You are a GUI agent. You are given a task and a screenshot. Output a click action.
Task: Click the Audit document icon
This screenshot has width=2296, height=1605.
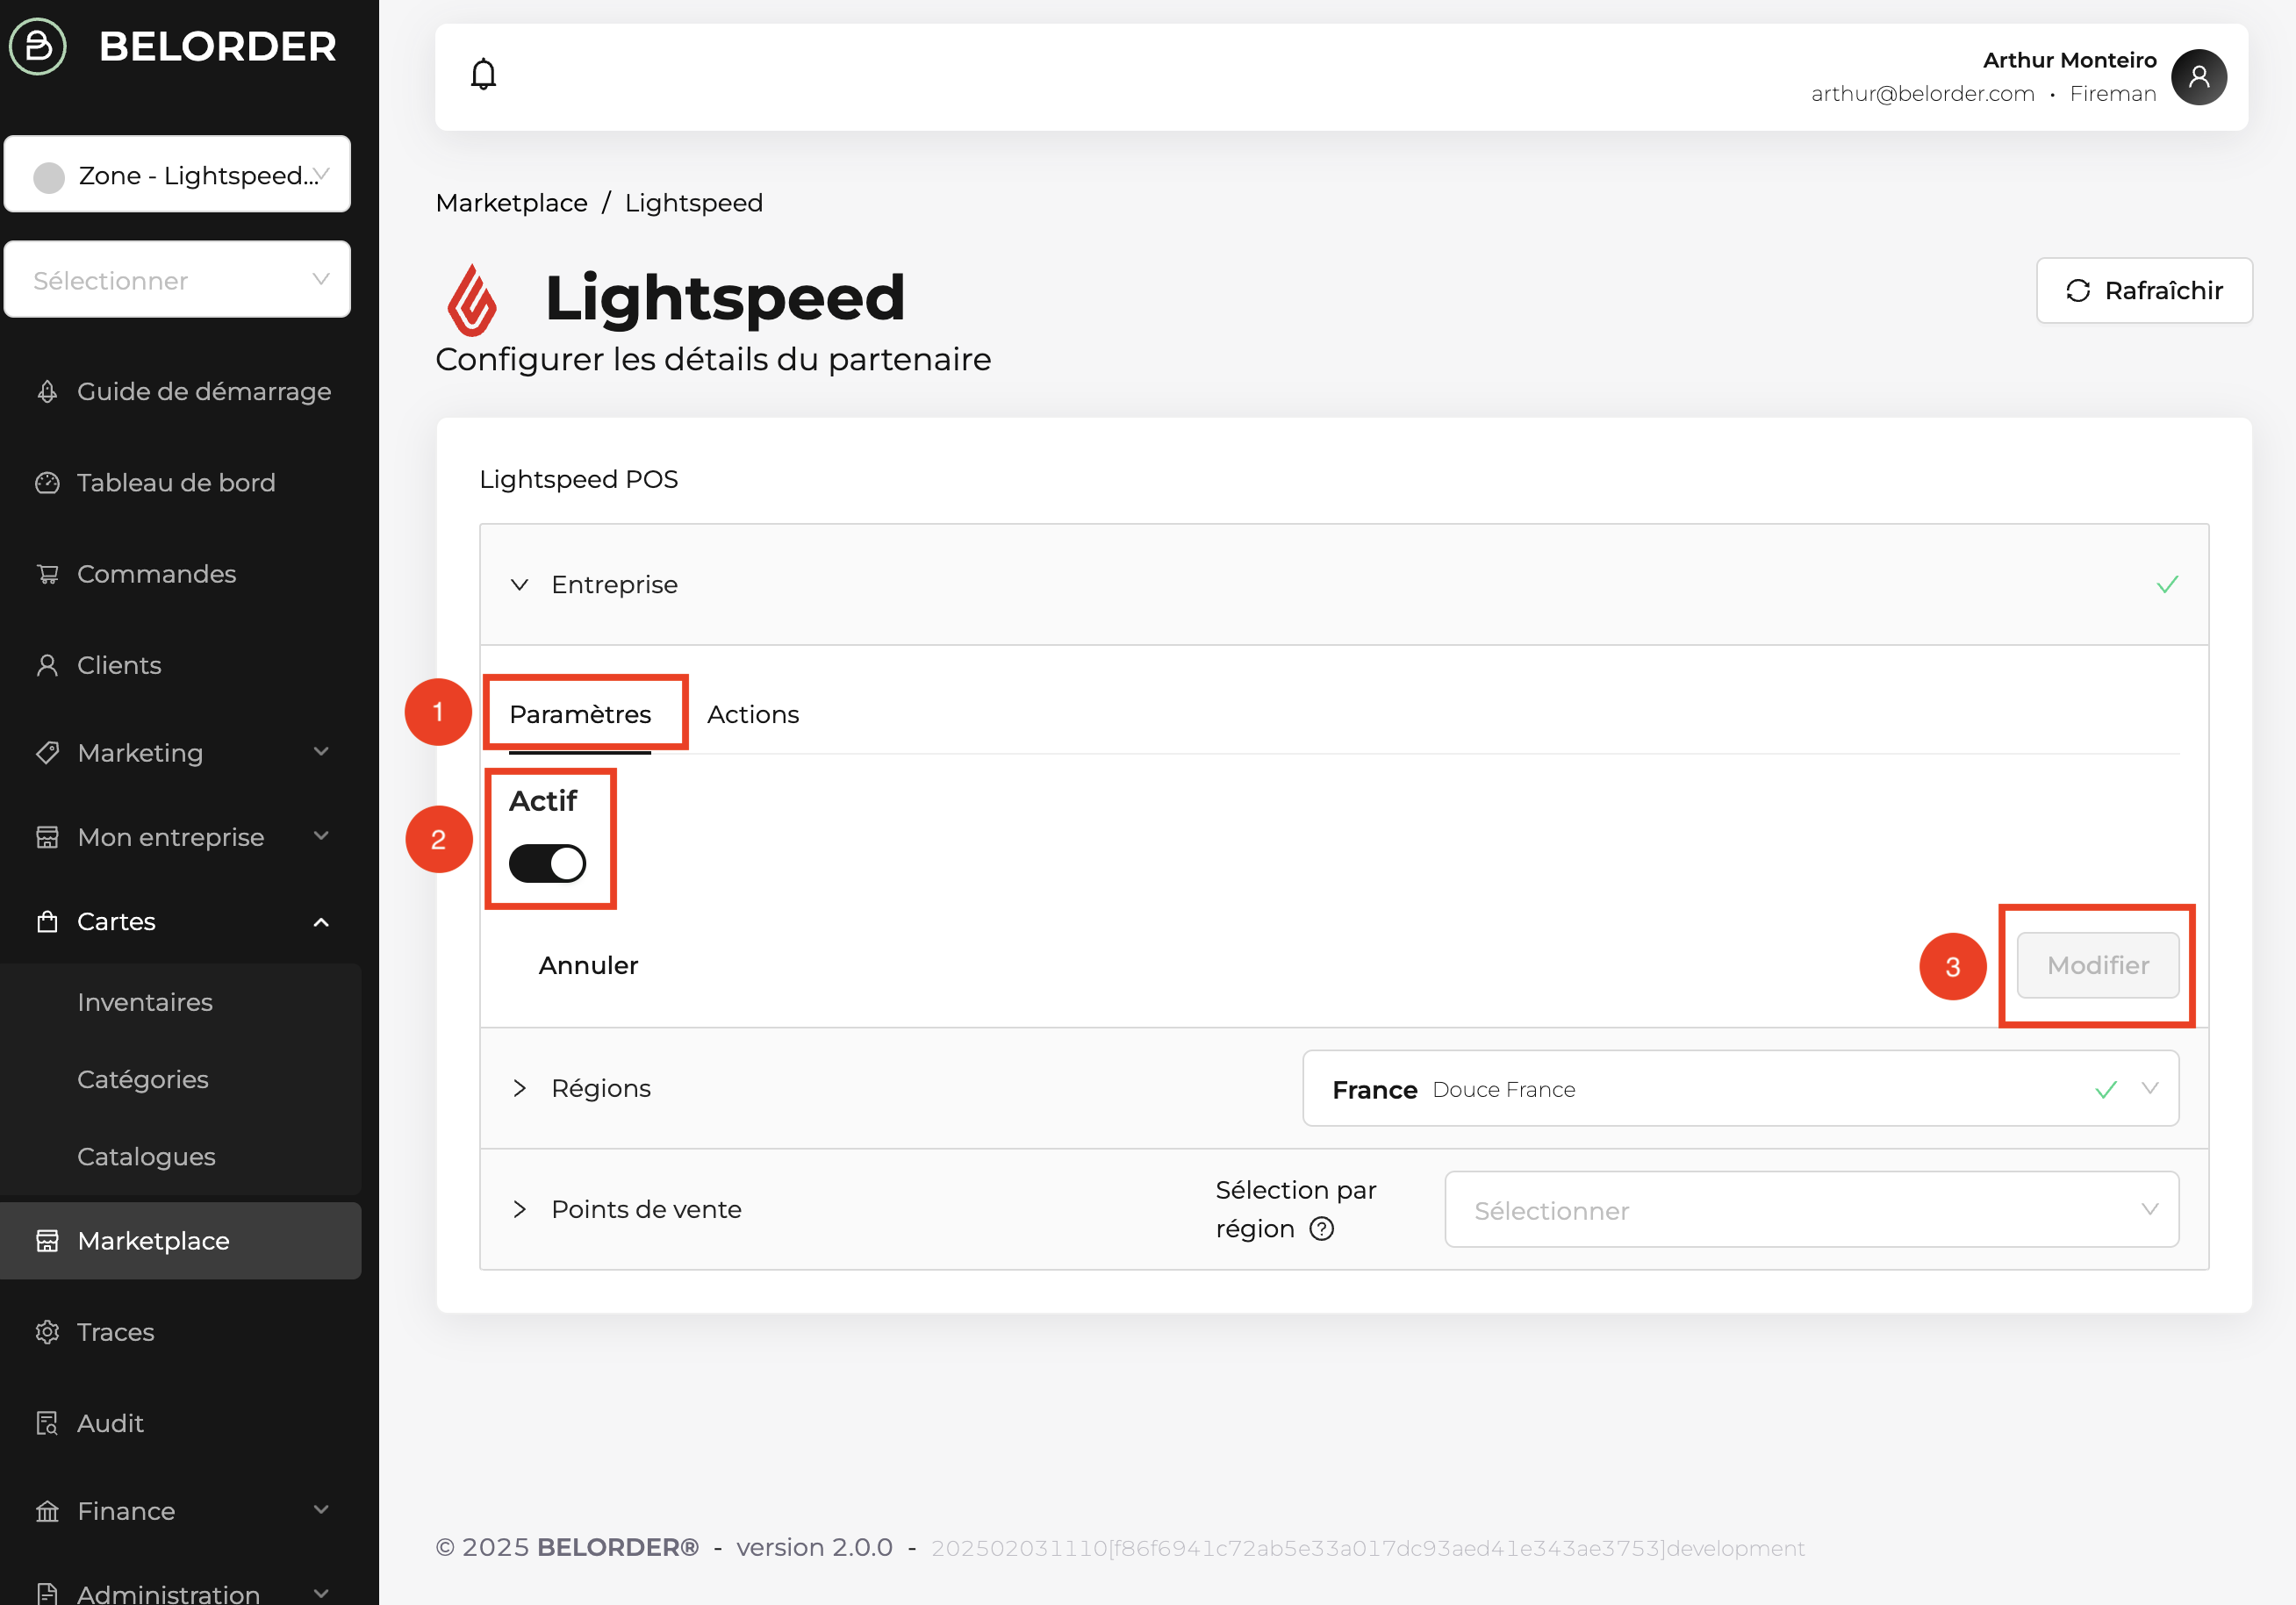[x=47, y=1423]
